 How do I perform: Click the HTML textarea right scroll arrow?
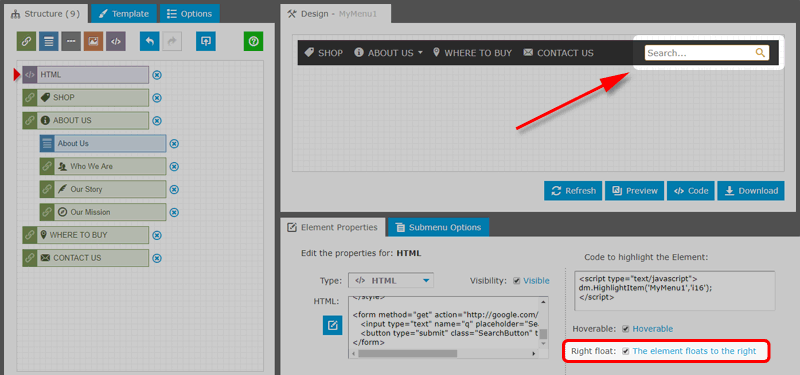(534, 354)
